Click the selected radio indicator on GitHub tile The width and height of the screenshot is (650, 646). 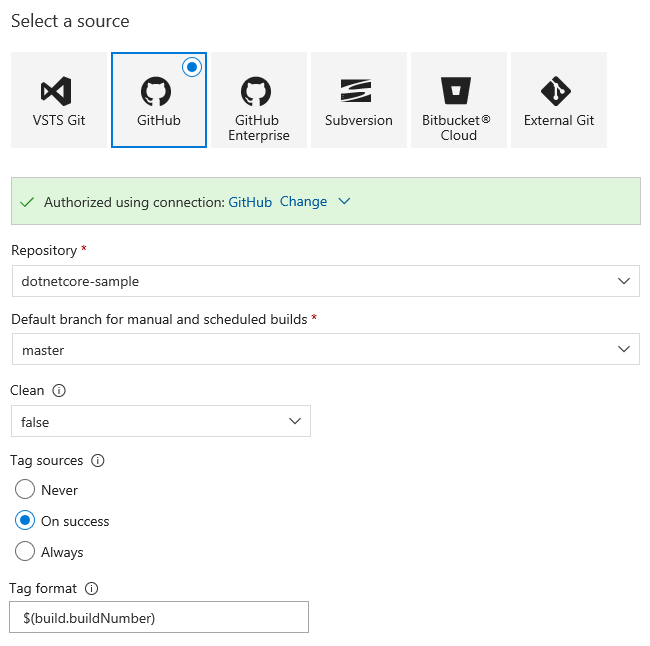pyautogui.click(x=192, y=67)
